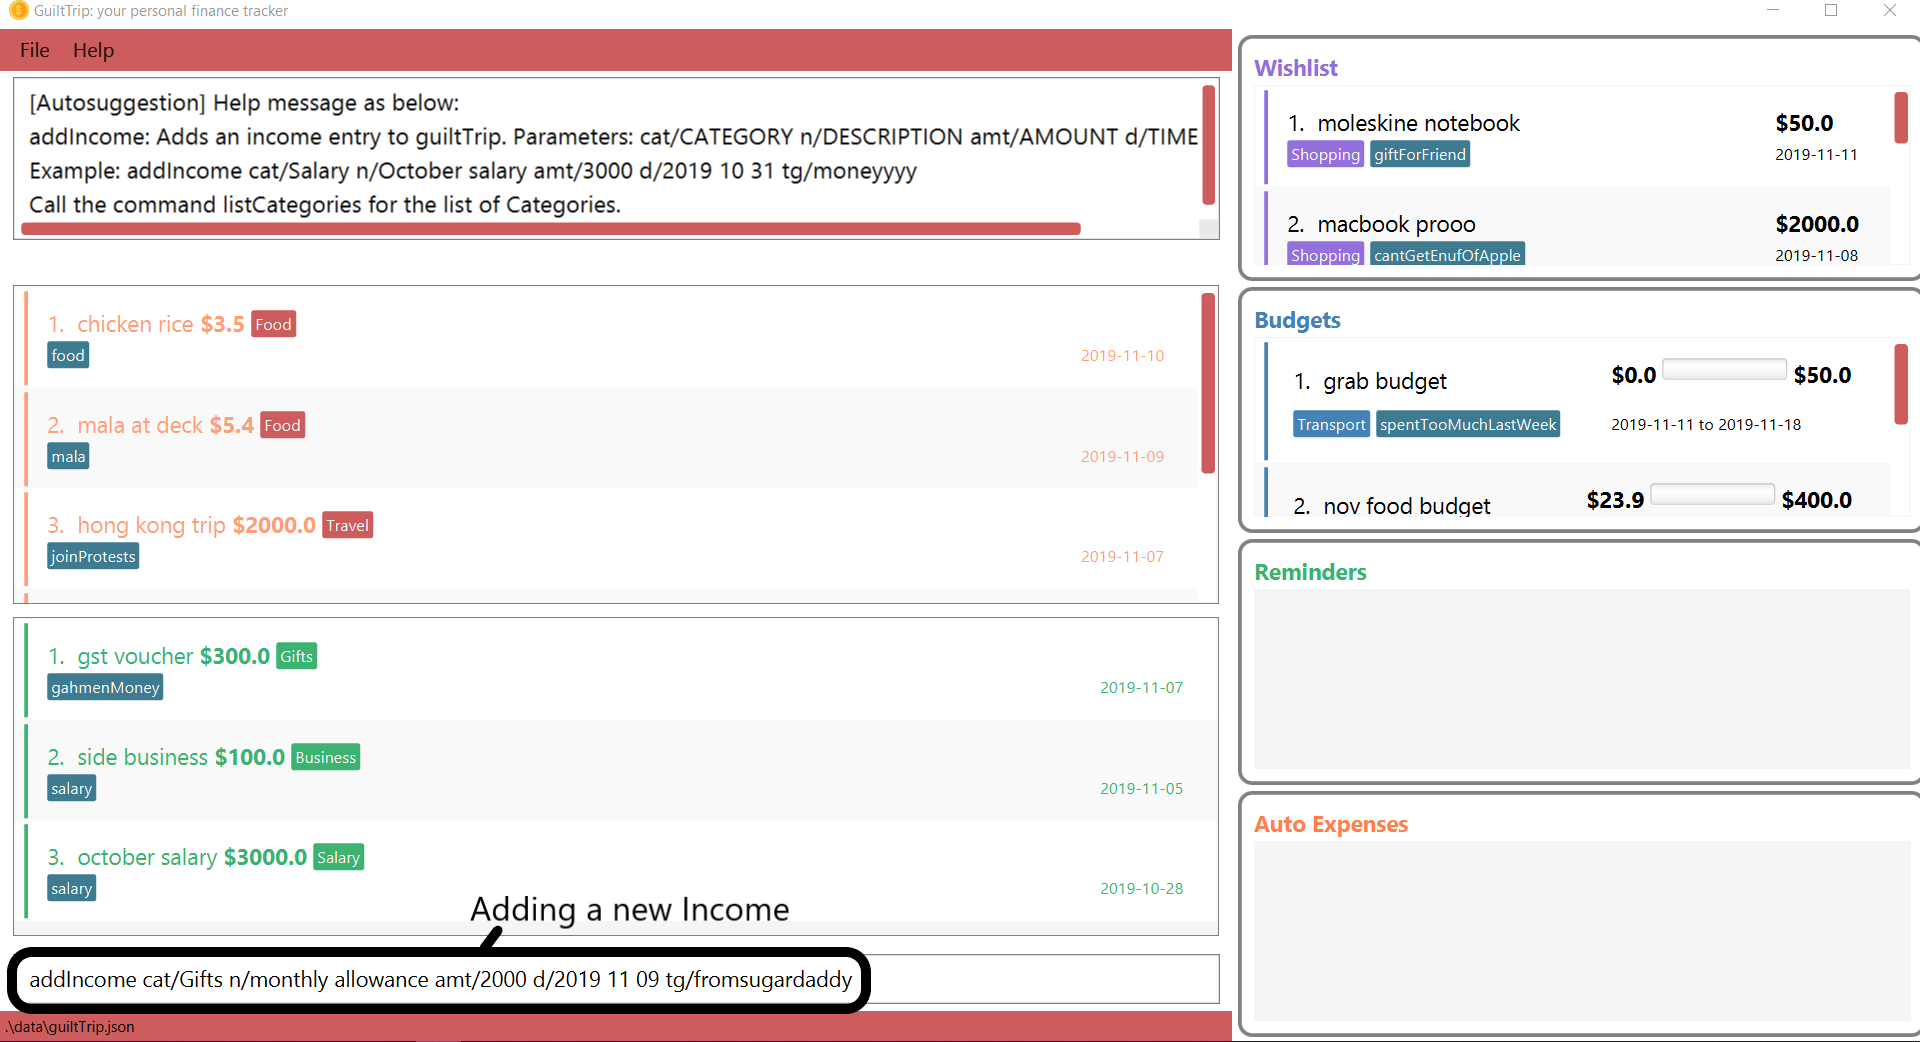Click the Wishlist panel scrollbar
The width and height of the screenshot is (1920, 1042).
click(x=1901, y=118)
